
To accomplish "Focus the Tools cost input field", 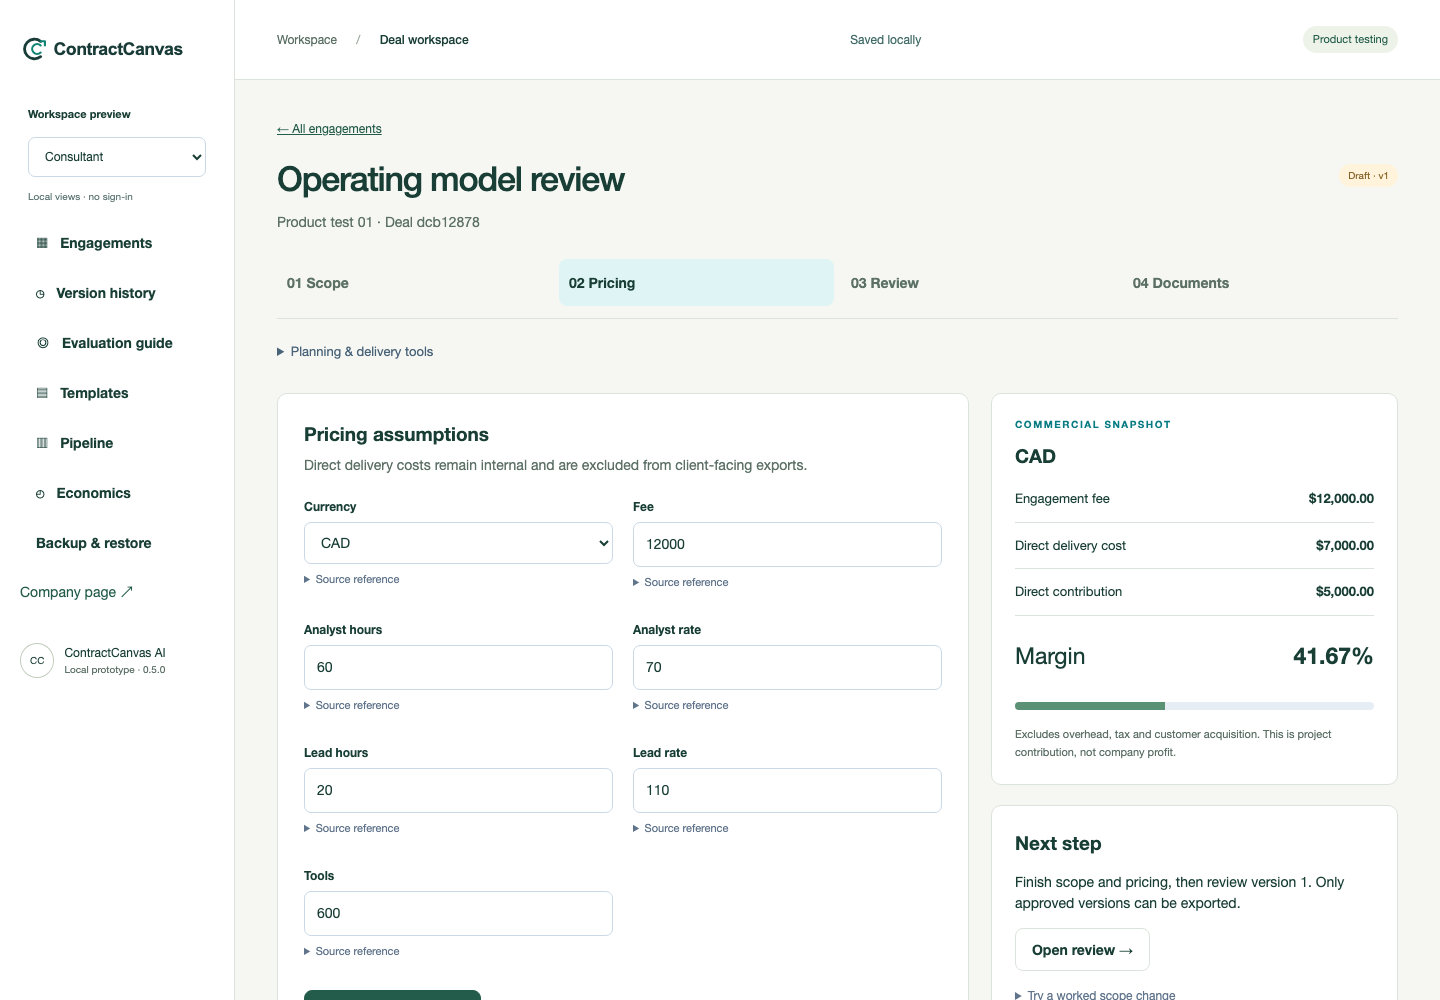I will coord(458,913).
